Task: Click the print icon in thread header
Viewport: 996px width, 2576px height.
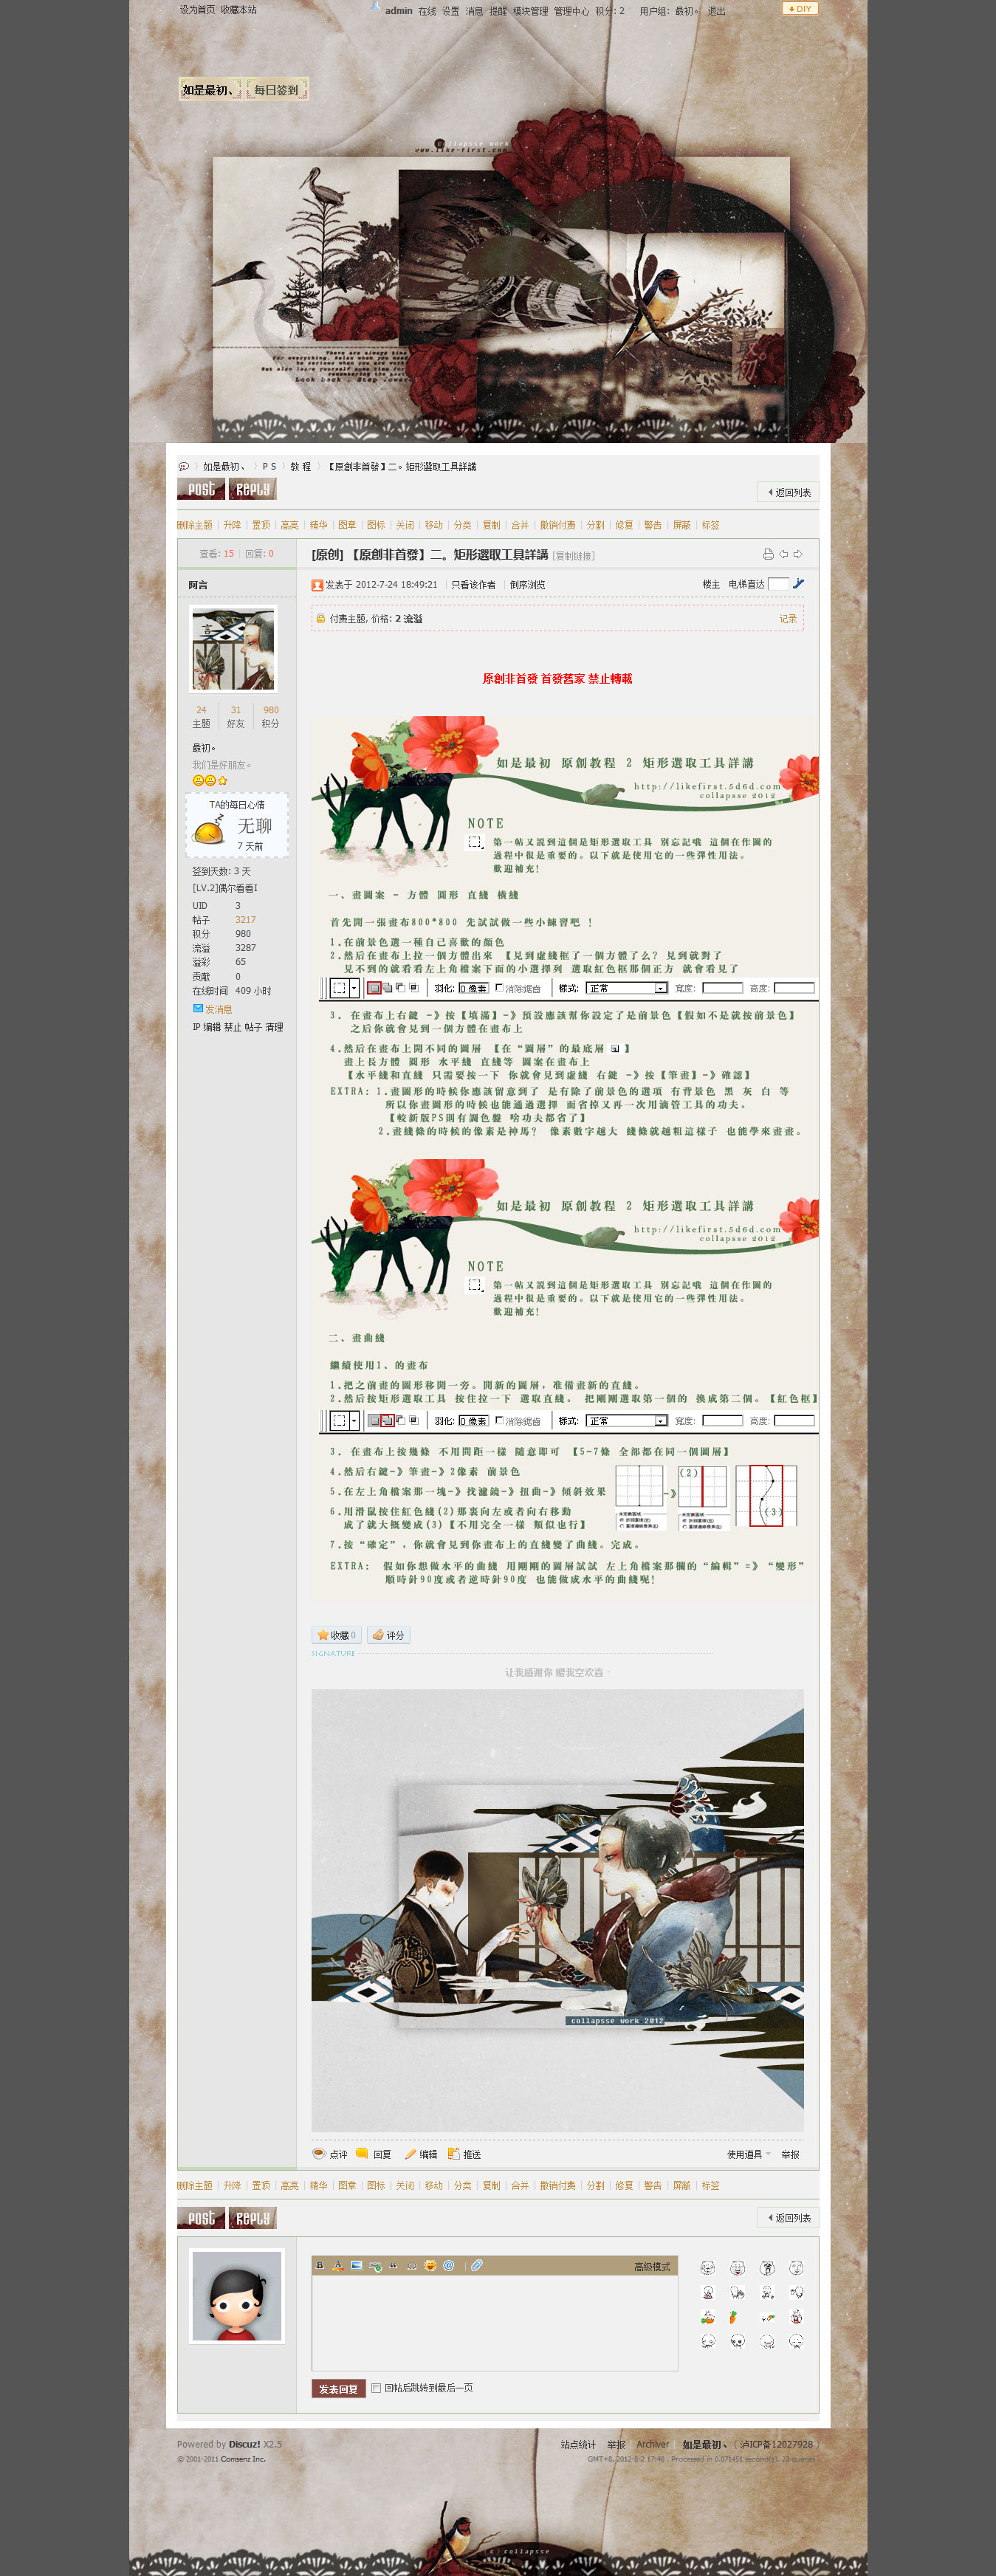Action: [x=768, y=554]
